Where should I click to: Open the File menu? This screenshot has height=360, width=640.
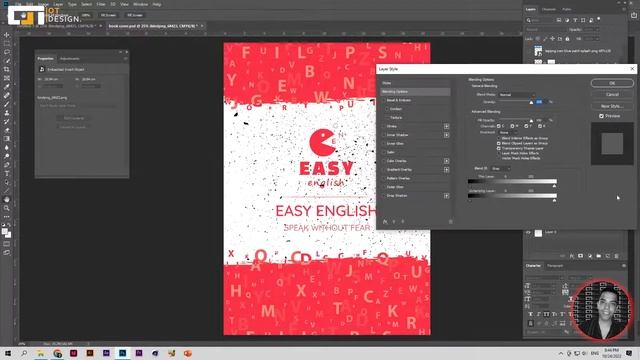(18, 4)
